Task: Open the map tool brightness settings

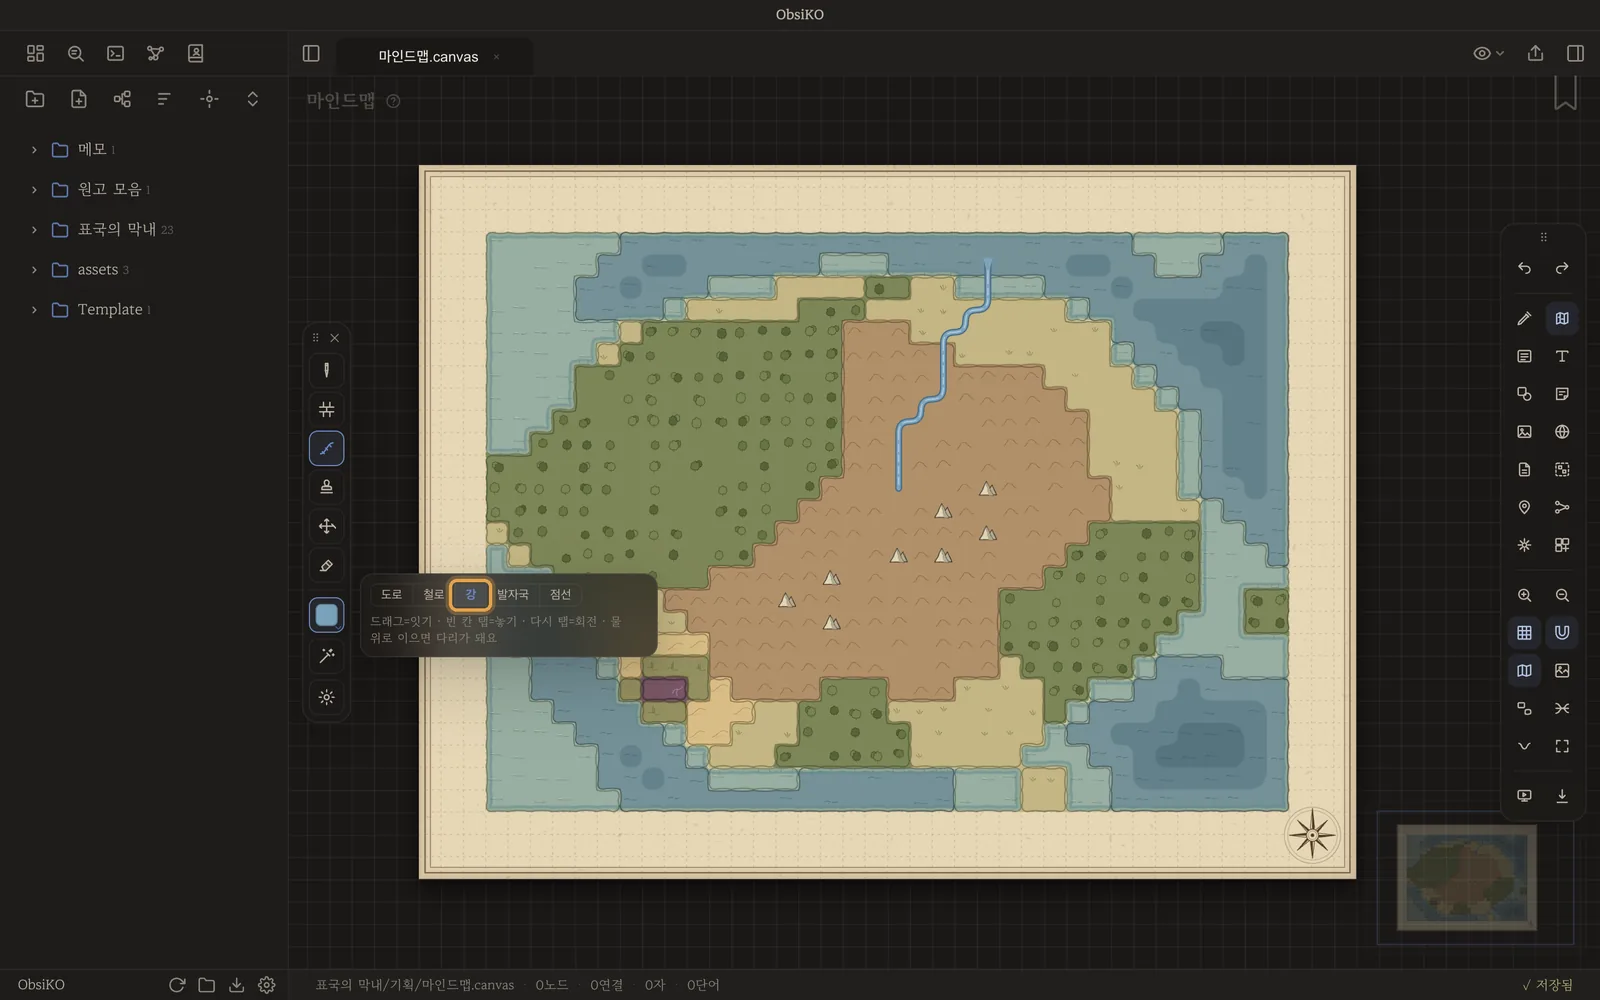Action: point(326,697)
